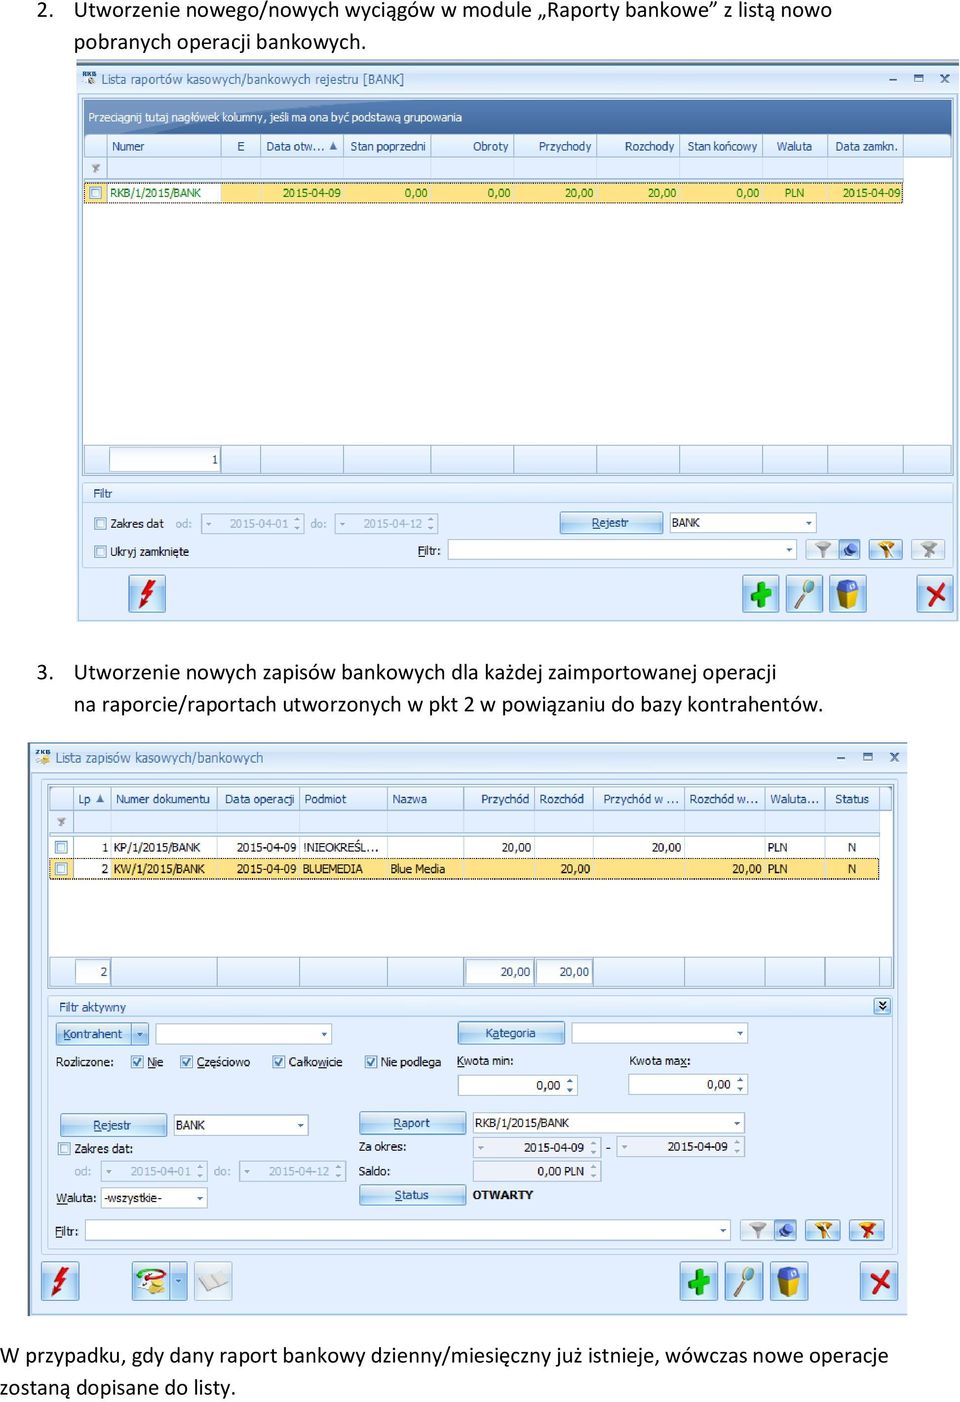
Task: Open dropdown arrow next to the posting icon
Action: click(x=179, y=1281)
